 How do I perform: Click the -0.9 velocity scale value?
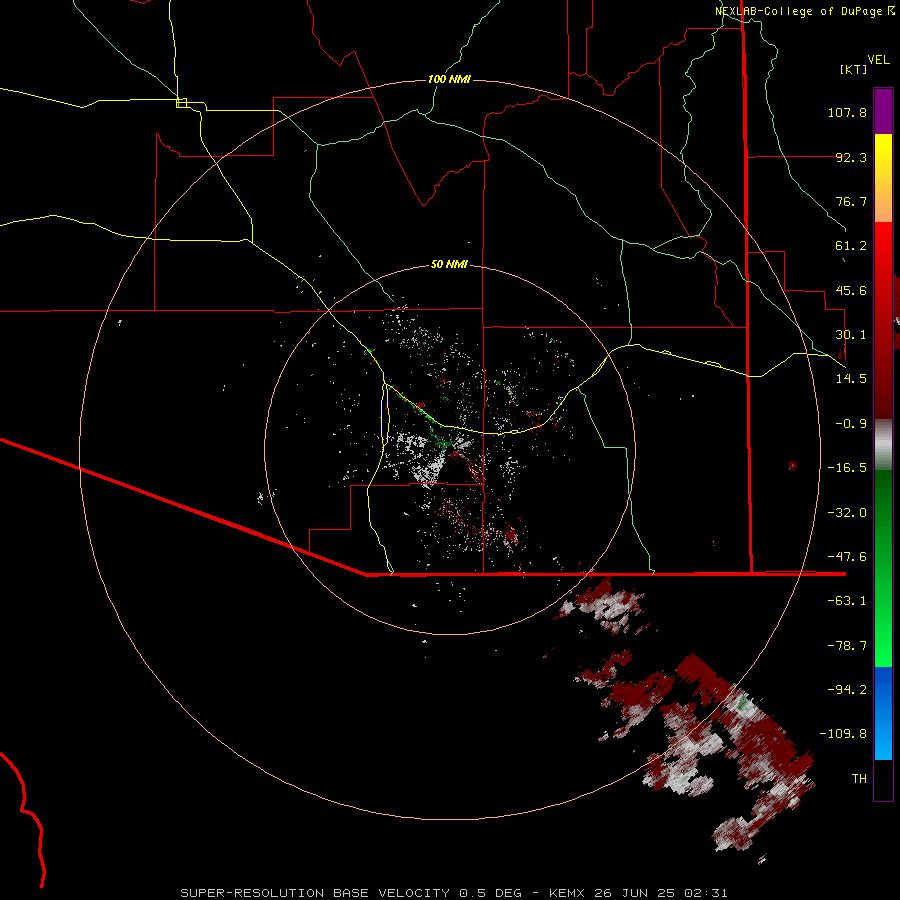[x=851, y=424]
